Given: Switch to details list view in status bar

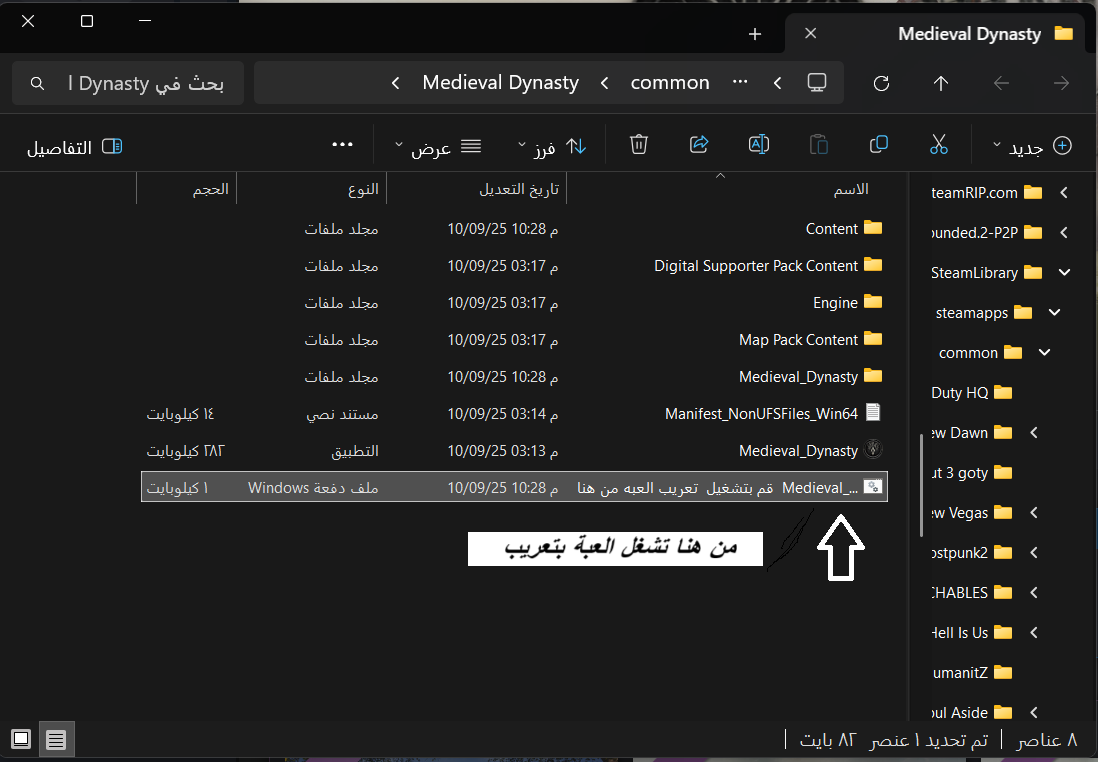Looking at the screenshot, I should 56,739.
